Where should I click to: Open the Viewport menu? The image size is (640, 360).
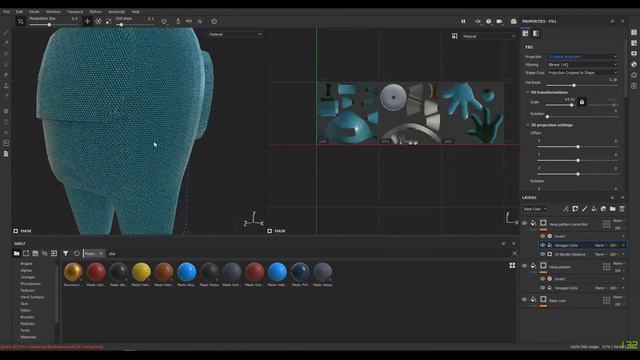pos(75,12)
